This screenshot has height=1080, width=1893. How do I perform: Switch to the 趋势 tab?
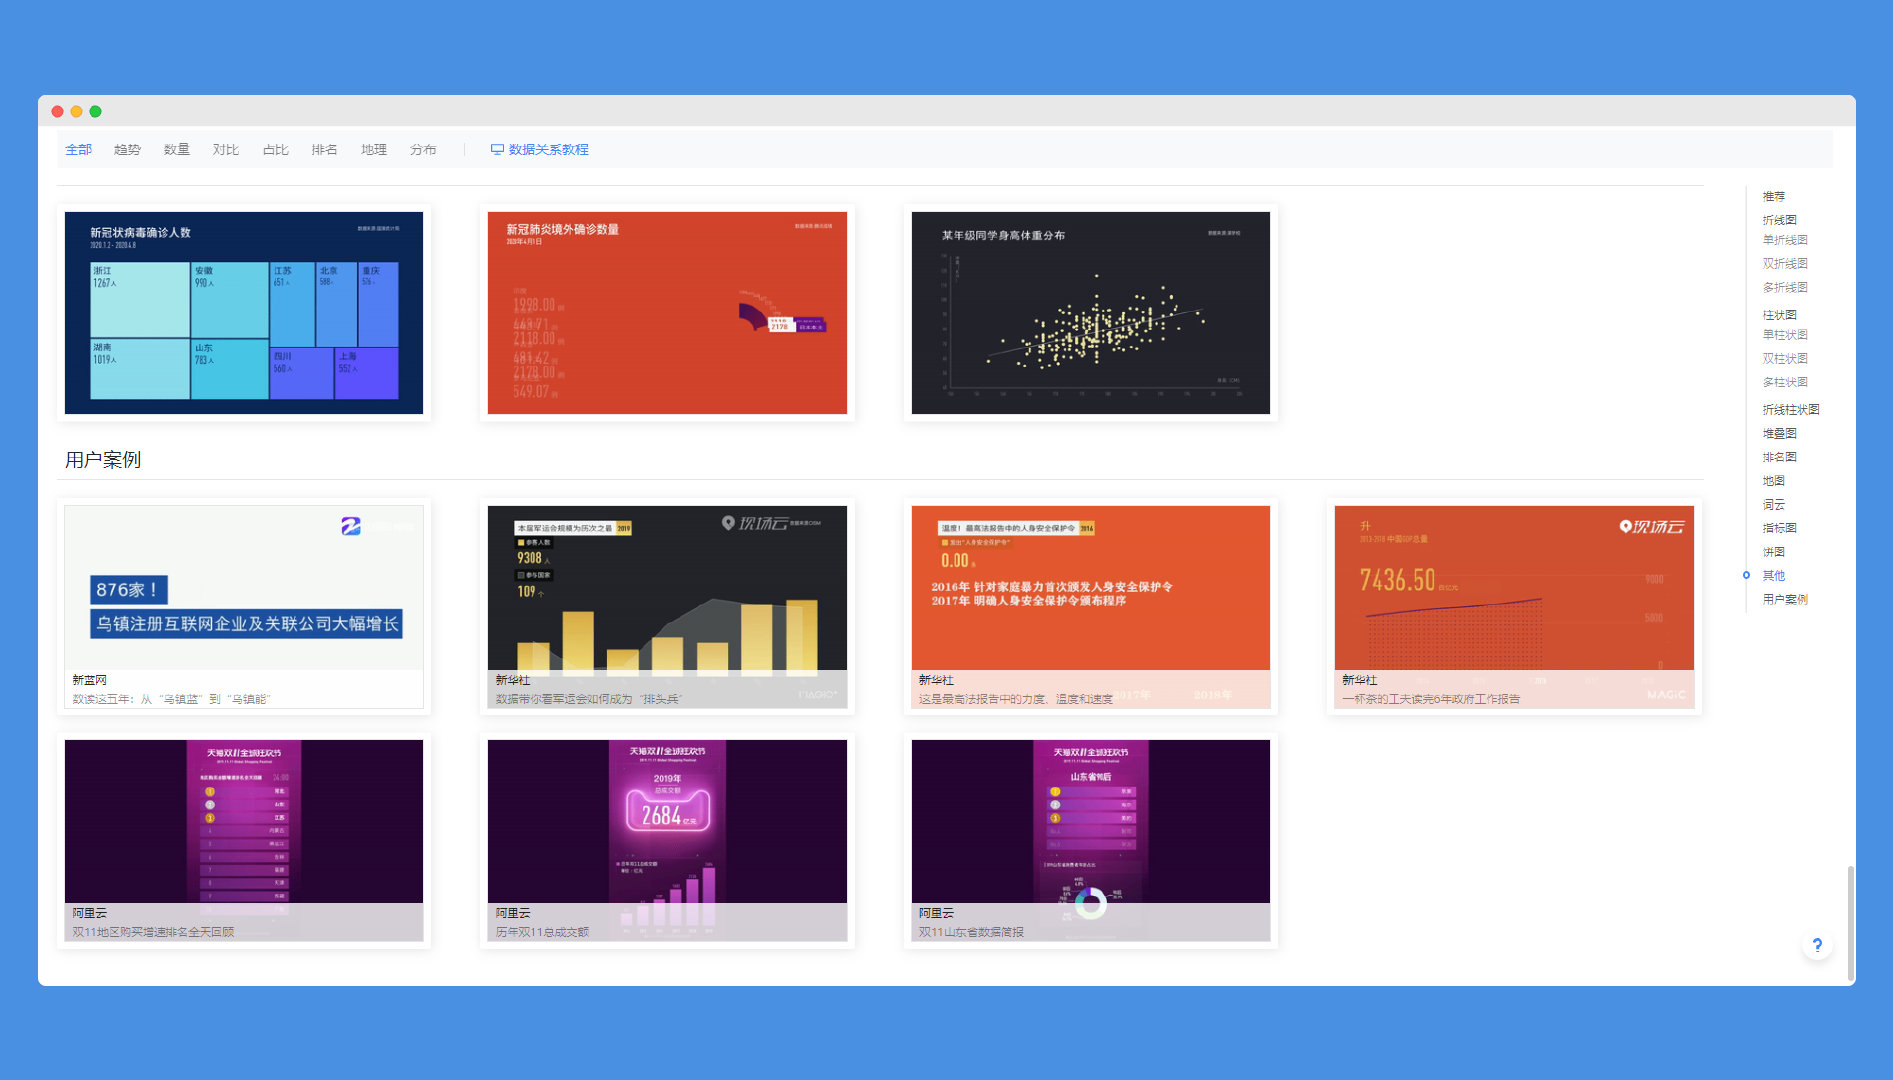click(x=127, y=150)
